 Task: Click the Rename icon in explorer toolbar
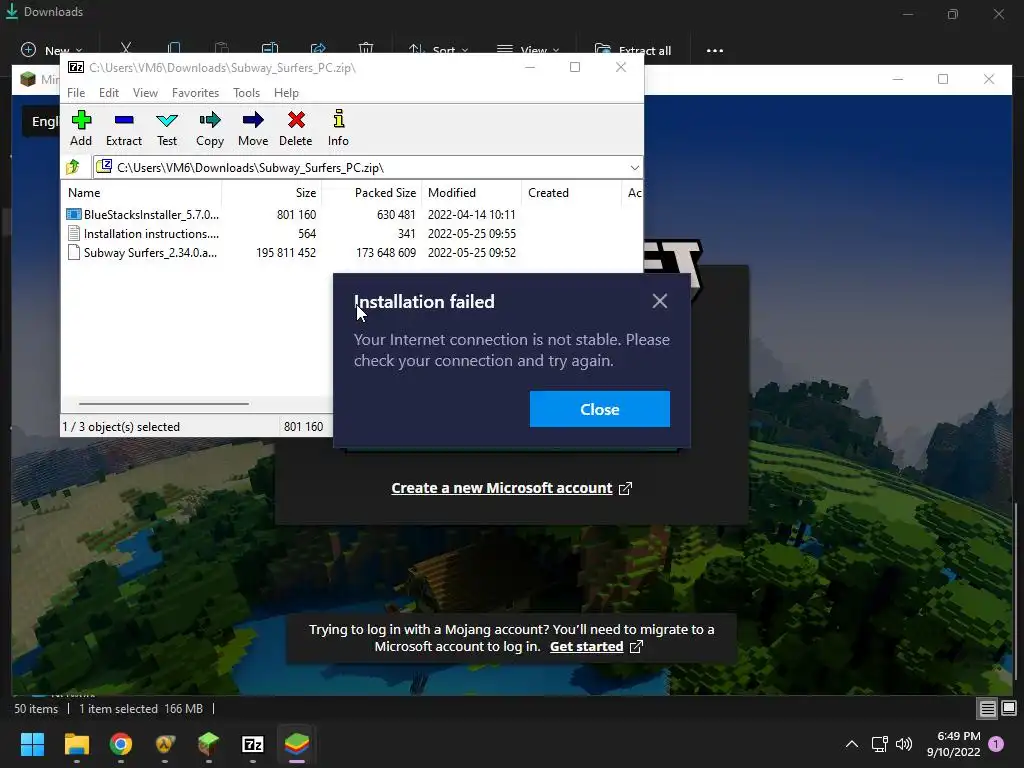pyautogui.click(x=270, y=49)
